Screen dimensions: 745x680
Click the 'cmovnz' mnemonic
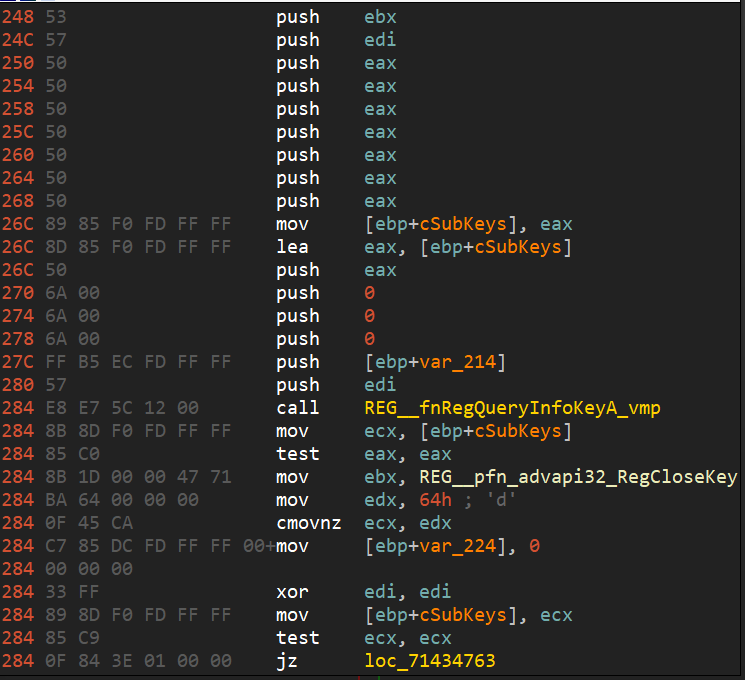(309, 523)
